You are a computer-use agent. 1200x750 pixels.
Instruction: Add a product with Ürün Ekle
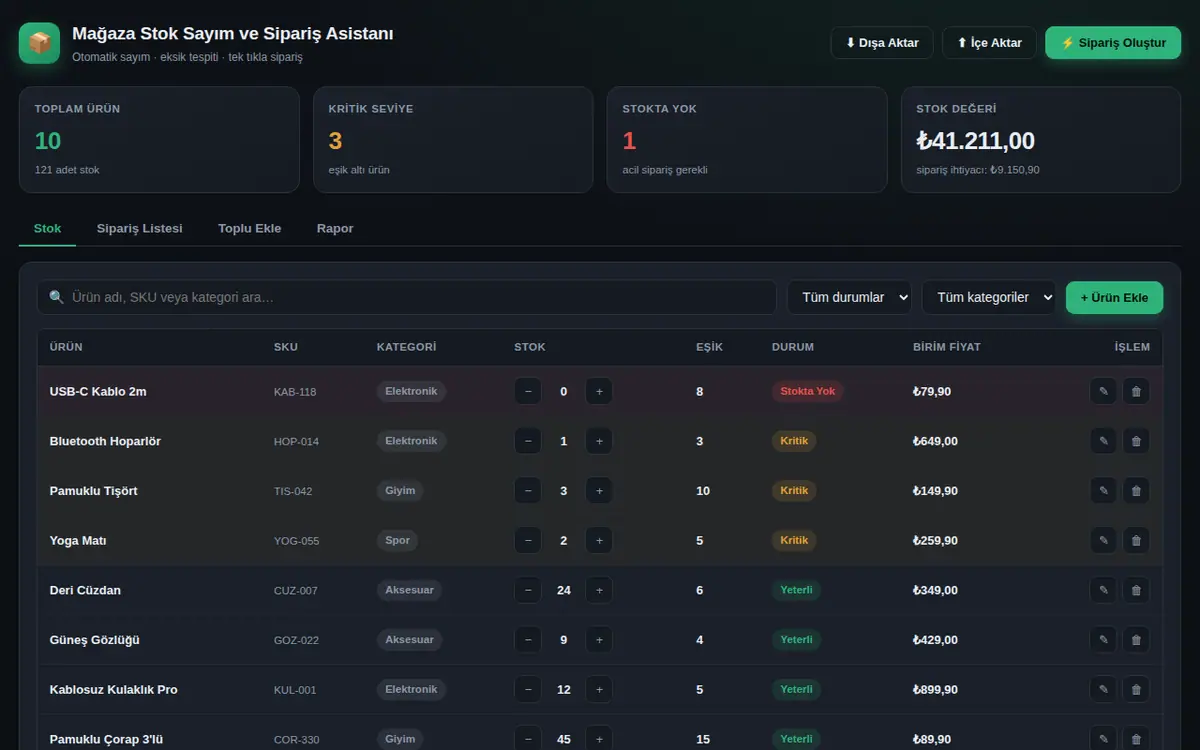pyautogui.click(x=1114, y=297)
